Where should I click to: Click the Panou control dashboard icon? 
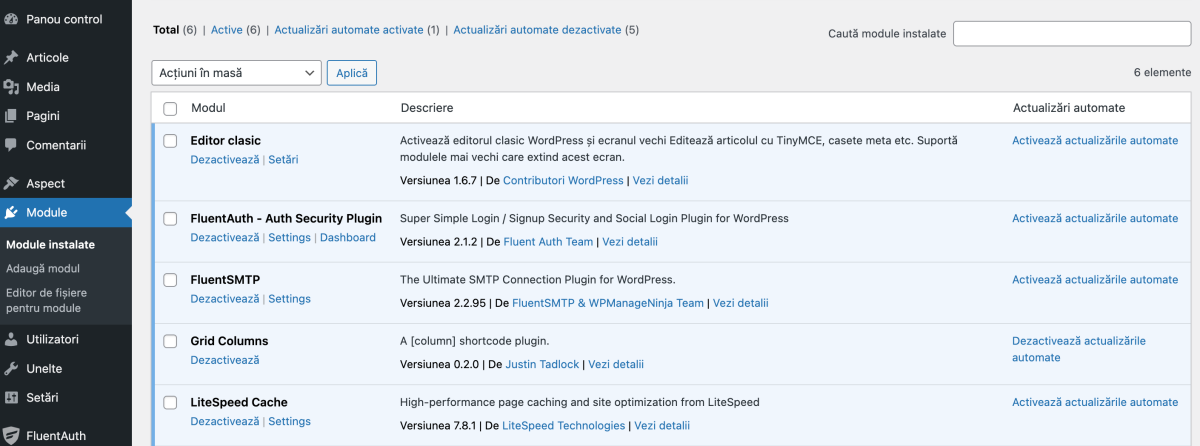[x=11, y=19]
